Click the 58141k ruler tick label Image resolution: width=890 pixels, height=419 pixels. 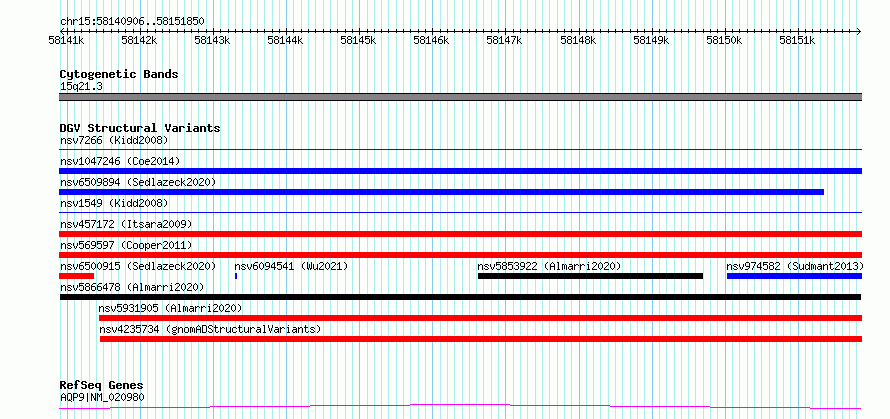(x=68, y=40)
